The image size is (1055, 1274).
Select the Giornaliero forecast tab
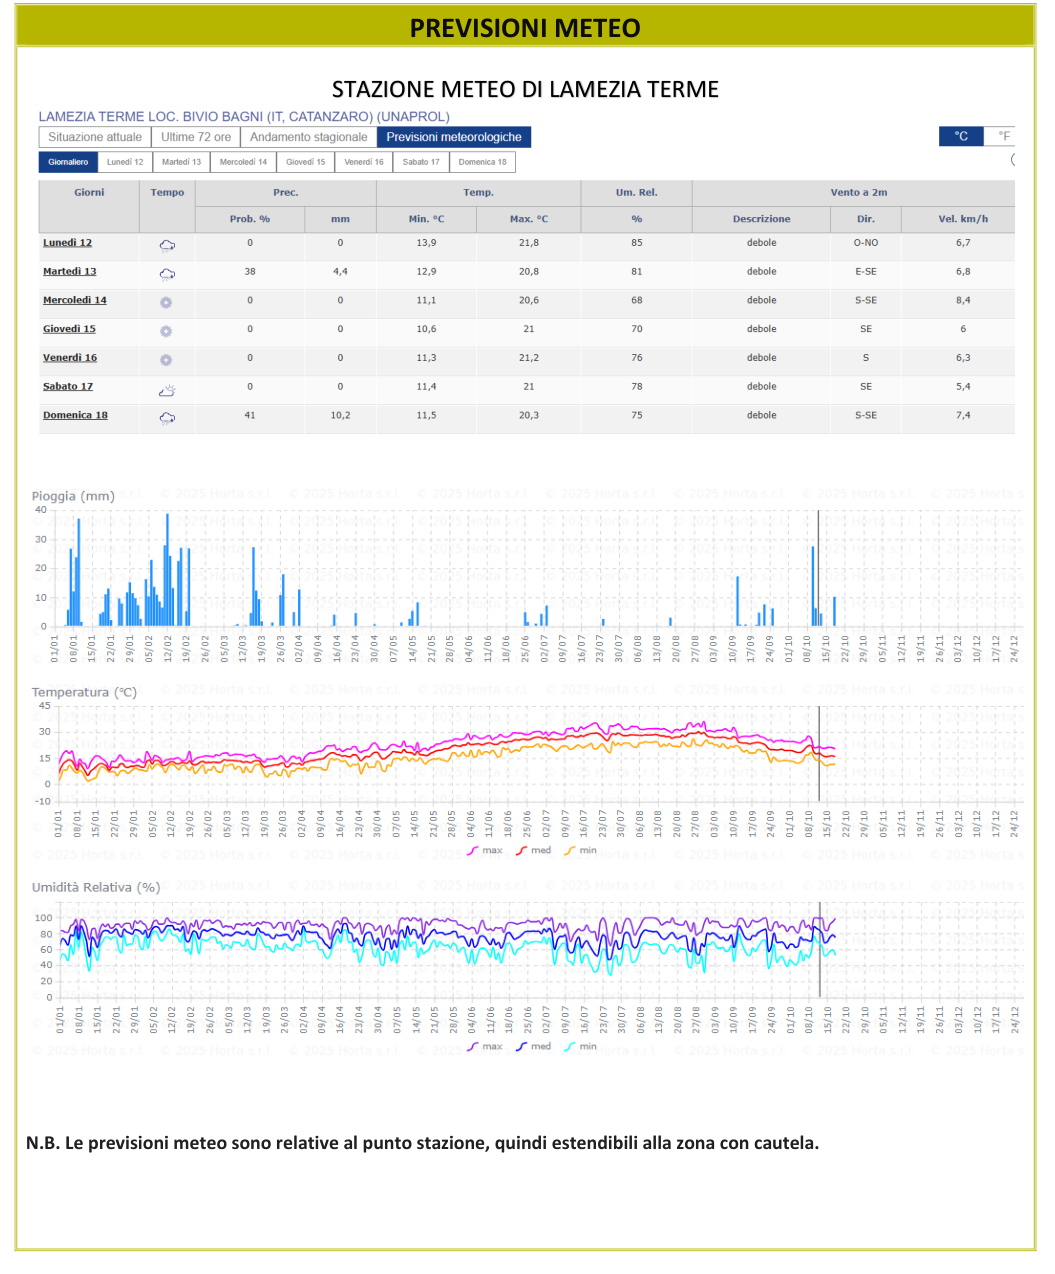[x=68, y=162]
